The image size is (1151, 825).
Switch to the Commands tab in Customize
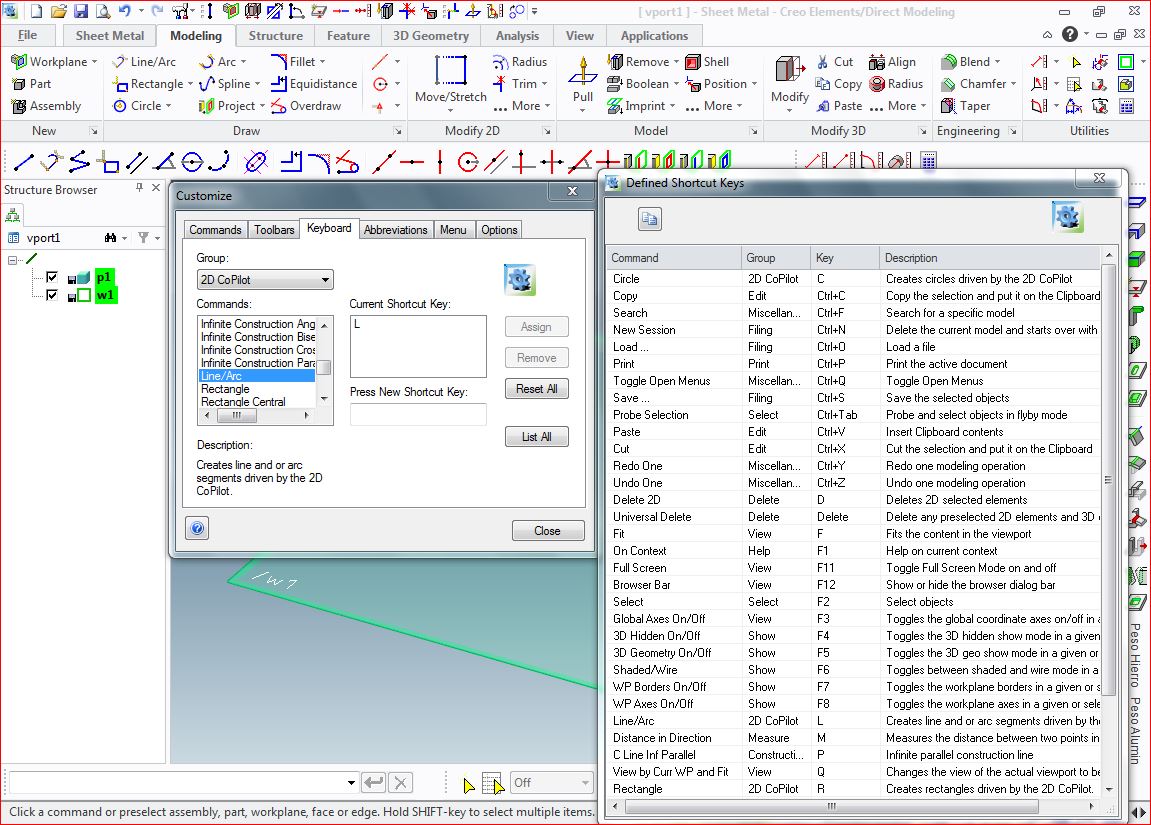[215, 230]
